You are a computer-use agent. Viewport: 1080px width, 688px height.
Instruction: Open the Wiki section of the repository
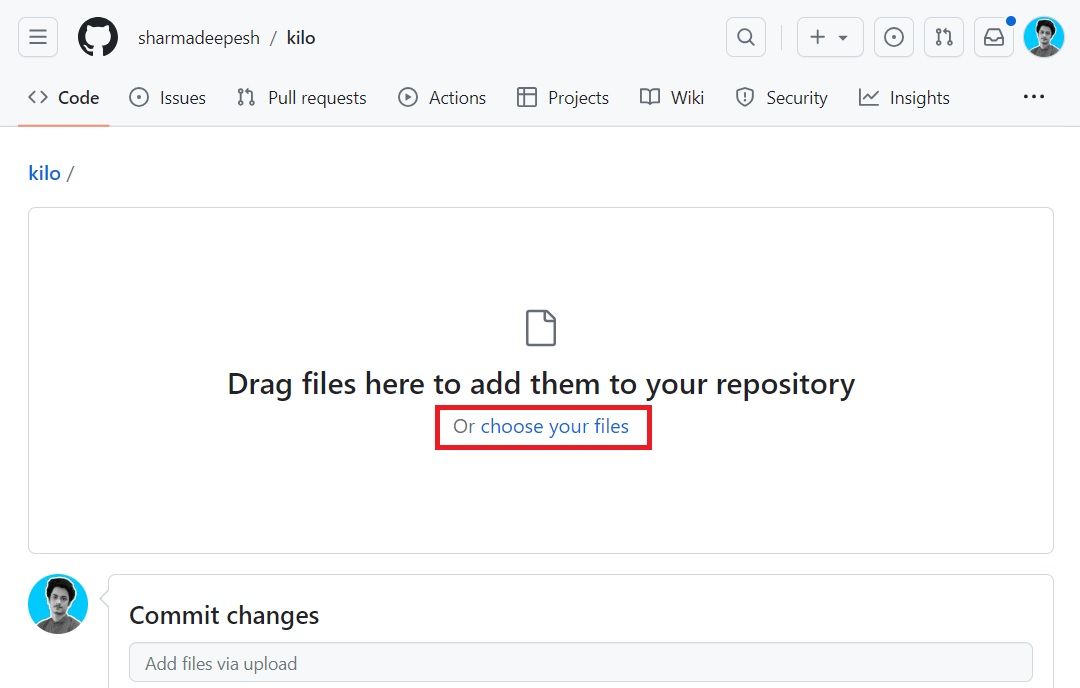tap(671, 97)
